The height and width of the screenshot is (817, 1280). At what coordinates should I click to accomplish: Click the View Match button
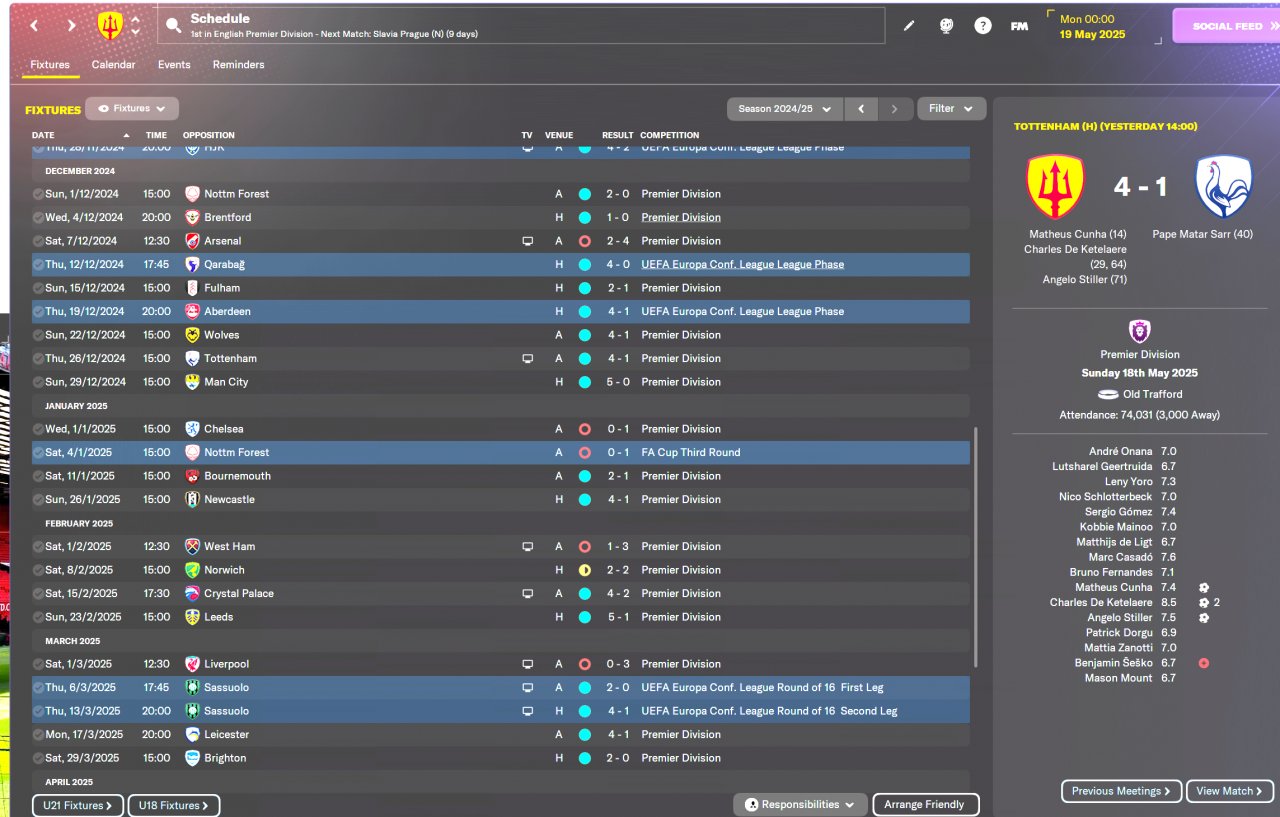[1230, 791]
